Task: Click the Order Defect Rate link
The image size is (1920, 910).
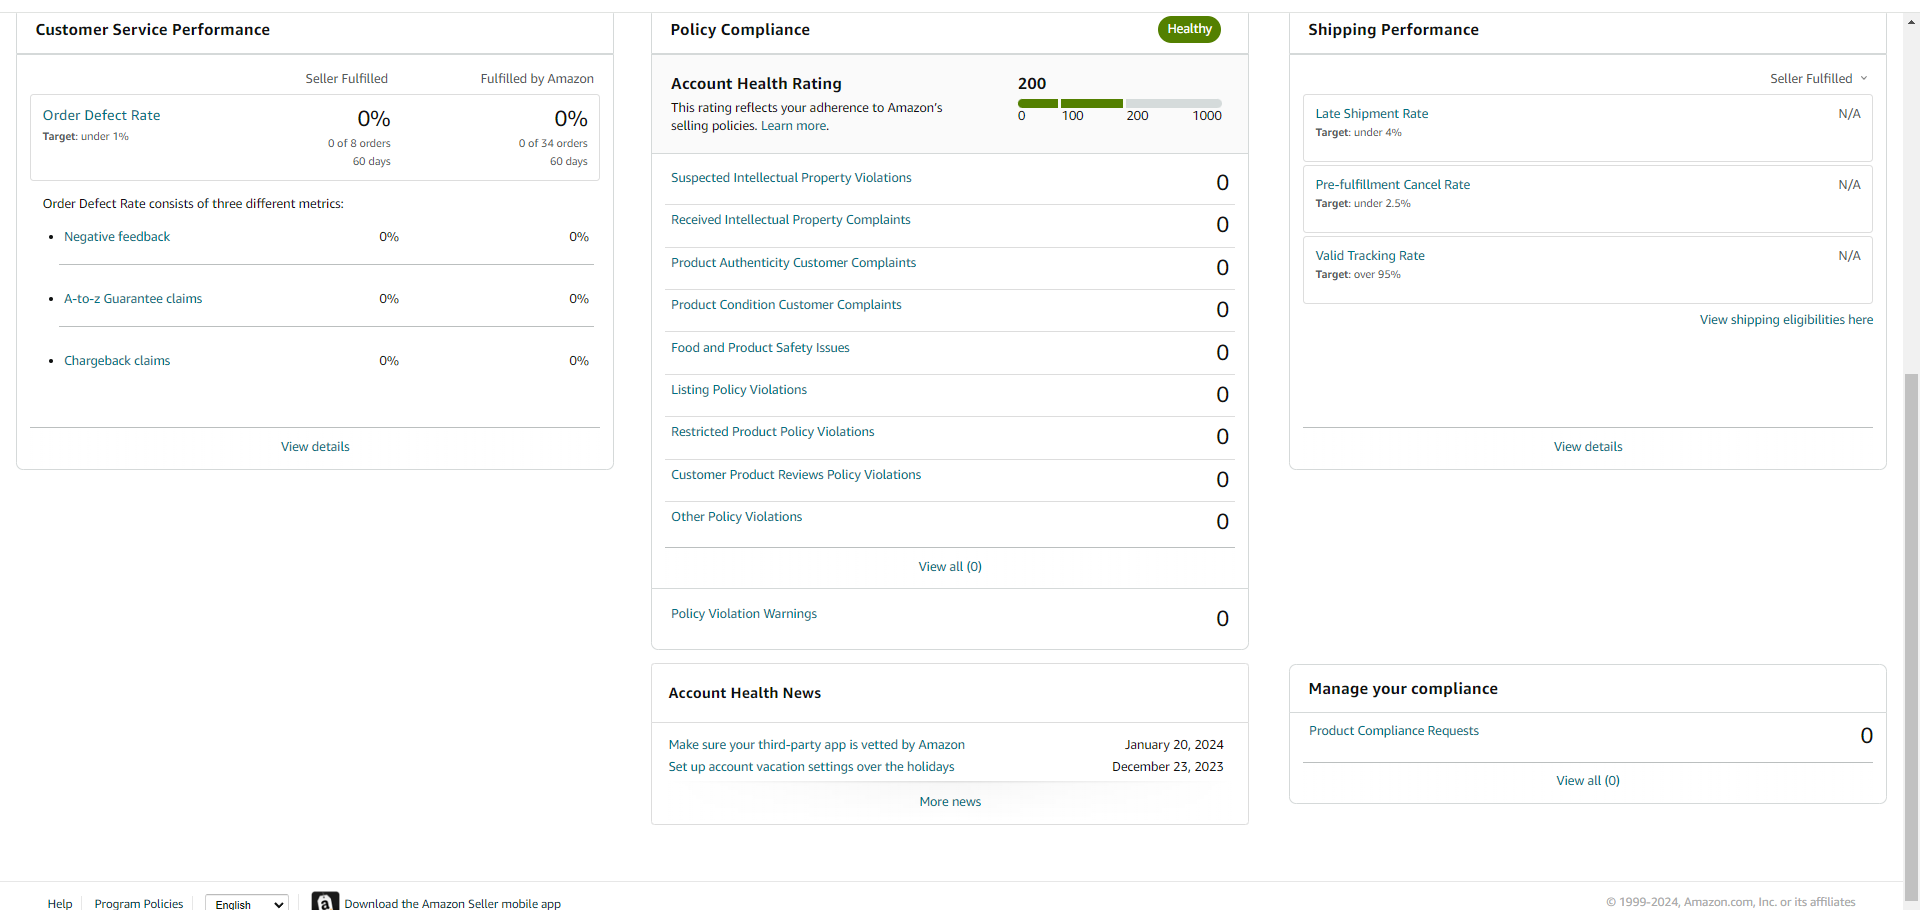Action: 101,116
